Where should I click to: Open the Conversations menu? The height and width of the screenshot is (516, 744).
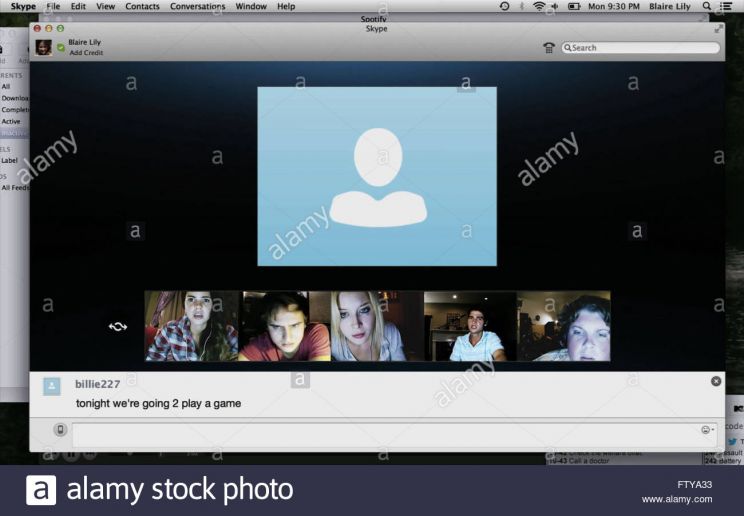197,6
